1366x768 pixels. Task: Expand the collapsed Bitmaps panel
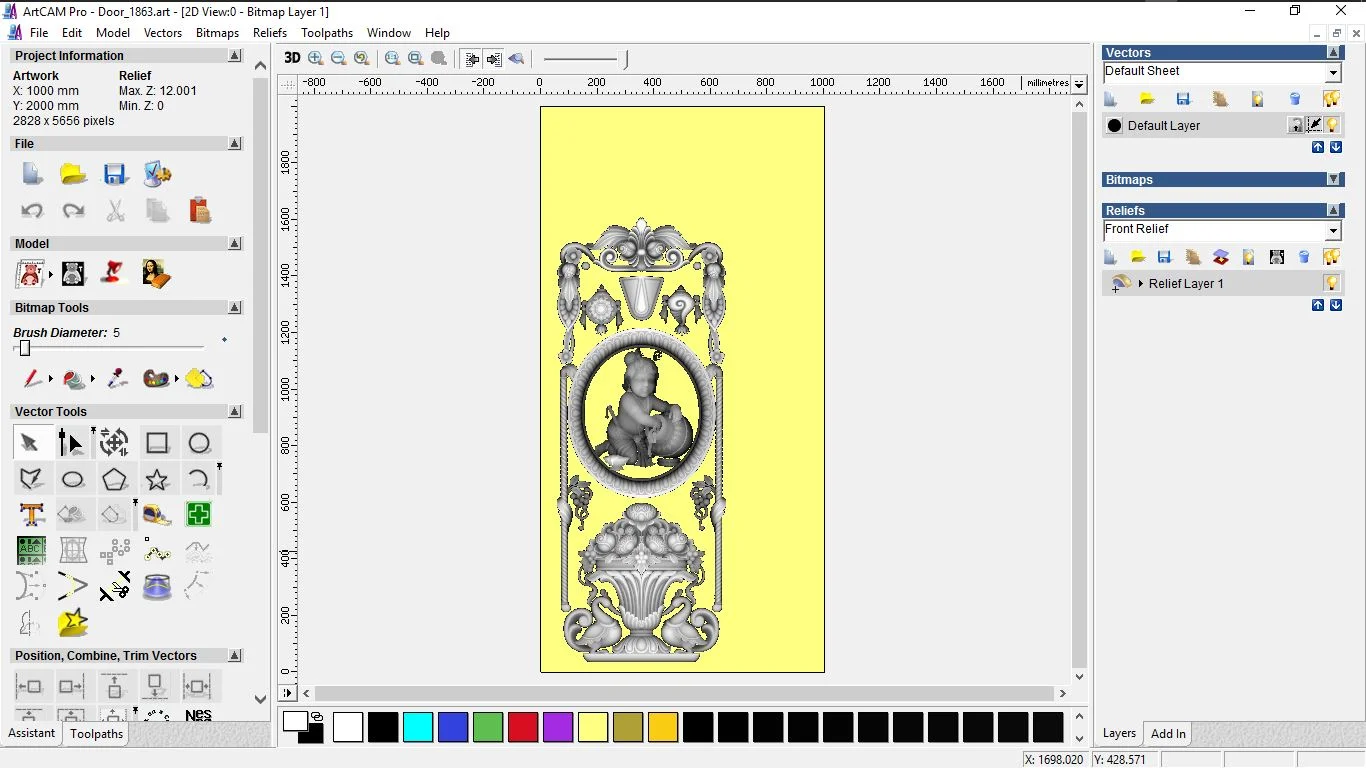pos(1334,180)
